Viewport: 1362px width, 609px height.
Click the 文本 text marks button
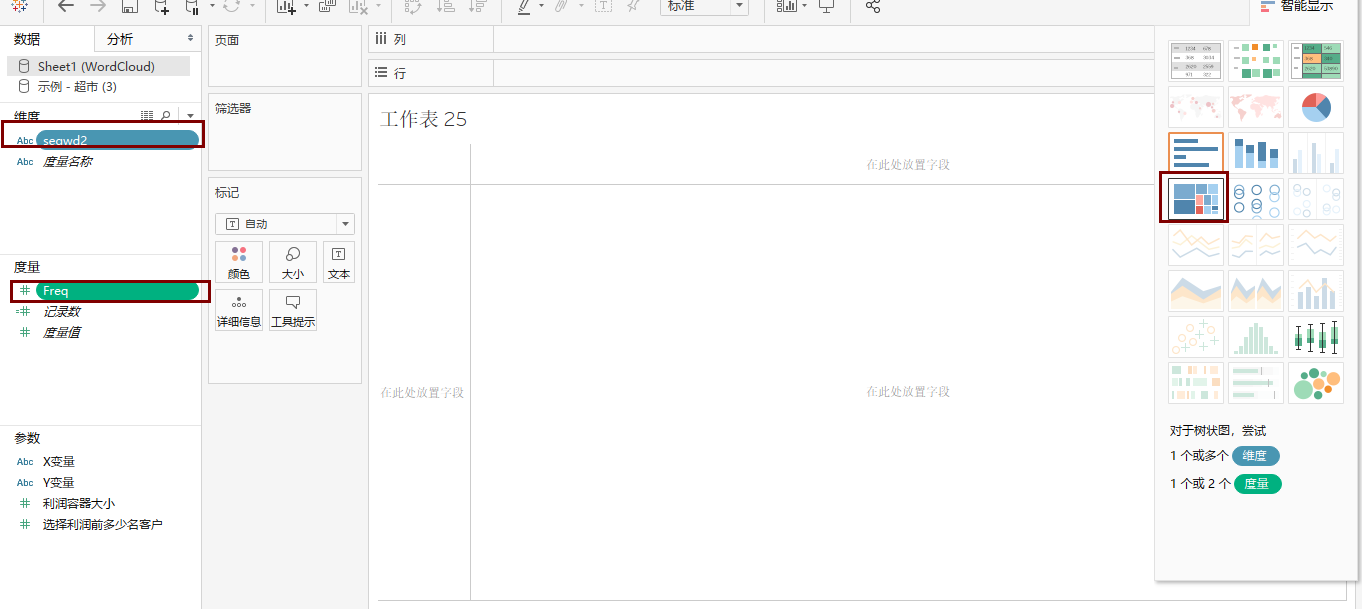pos(339,262)
